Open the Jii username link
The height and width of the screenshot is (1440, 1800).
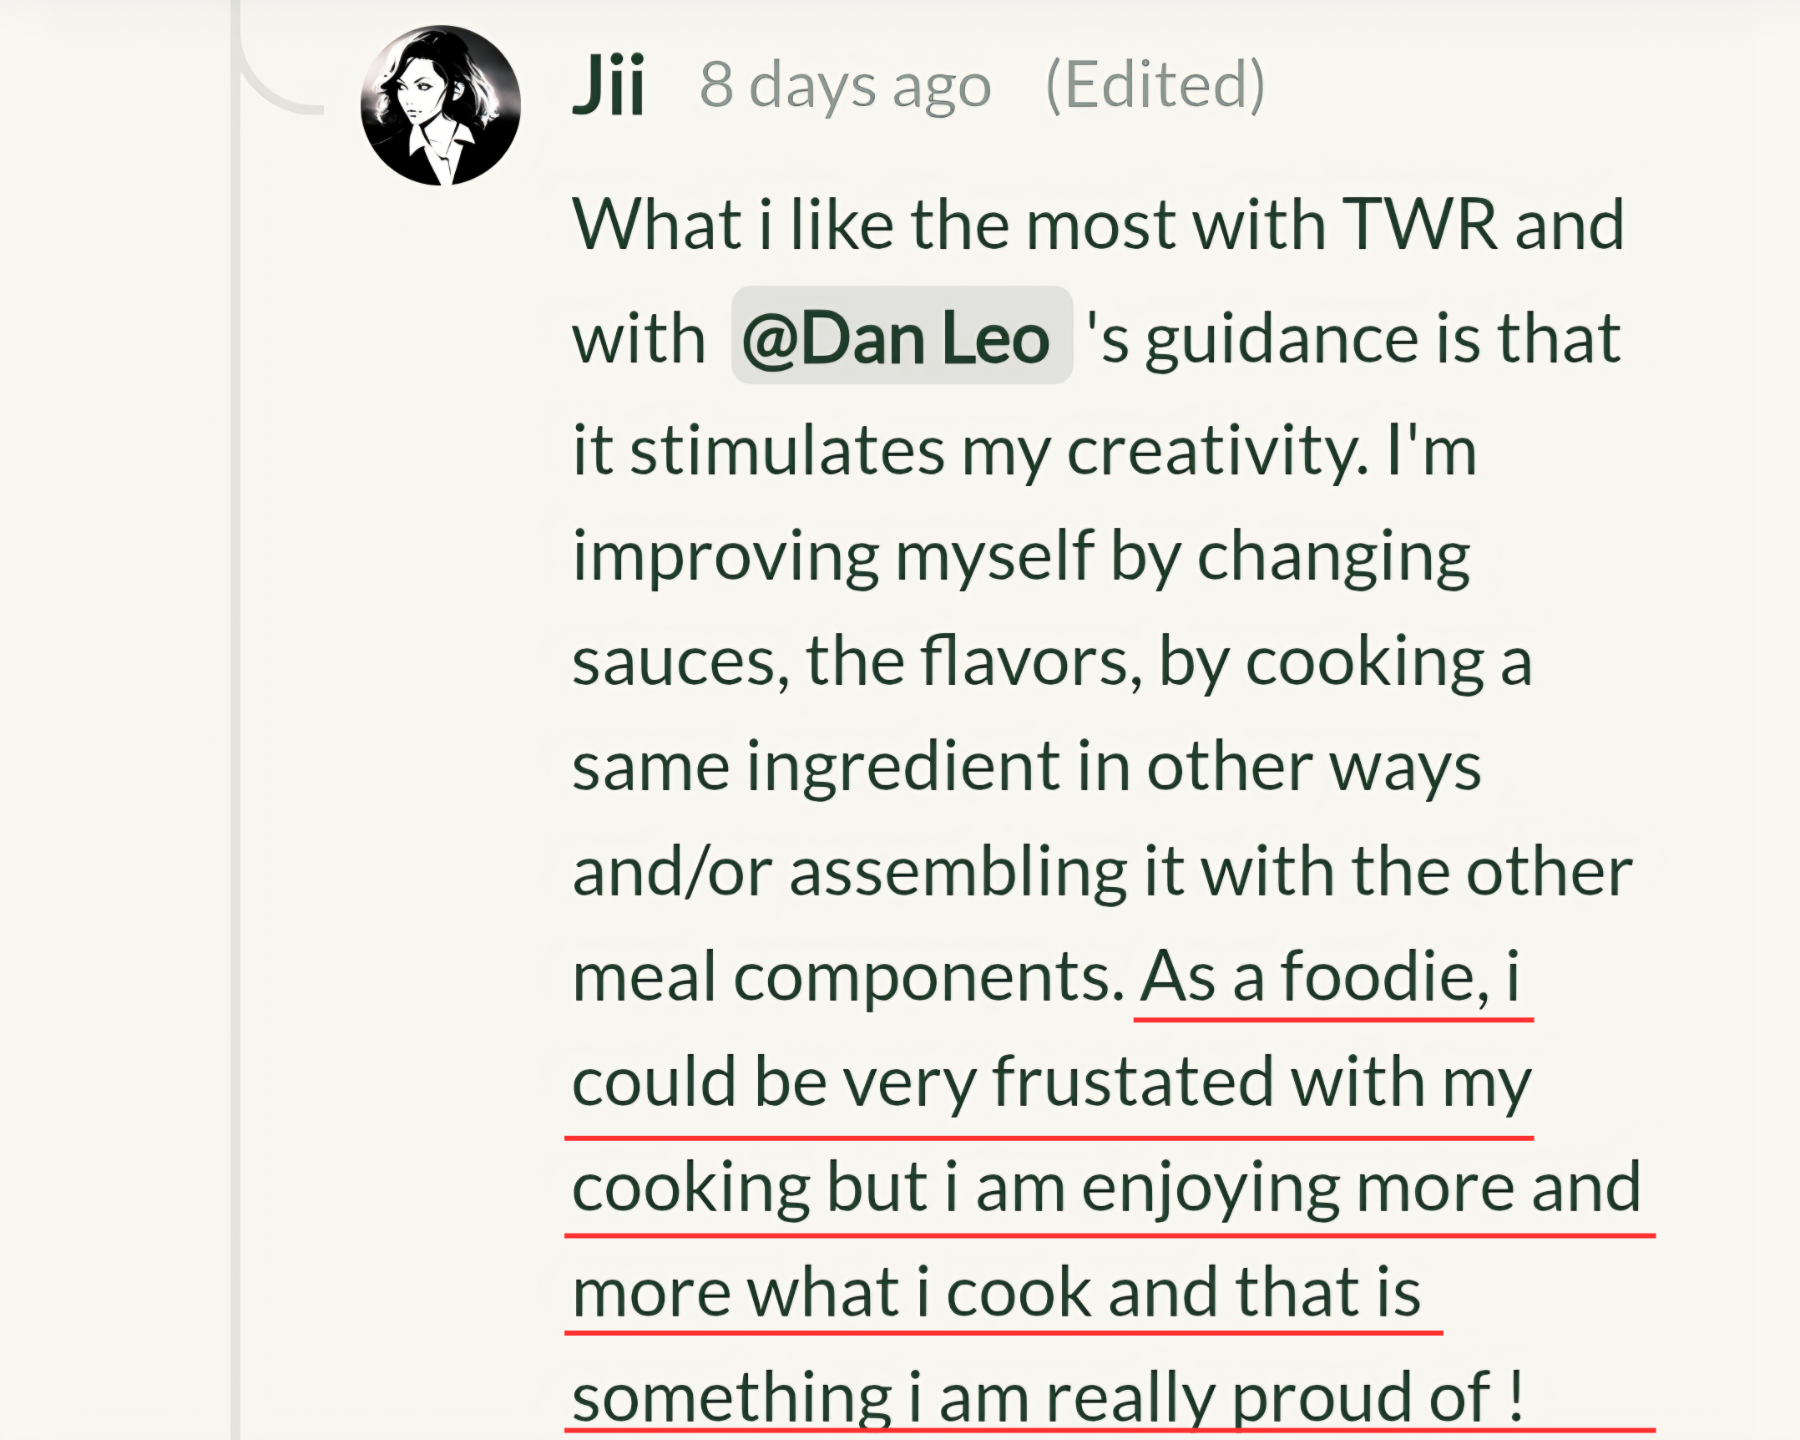tap(608, 86)
